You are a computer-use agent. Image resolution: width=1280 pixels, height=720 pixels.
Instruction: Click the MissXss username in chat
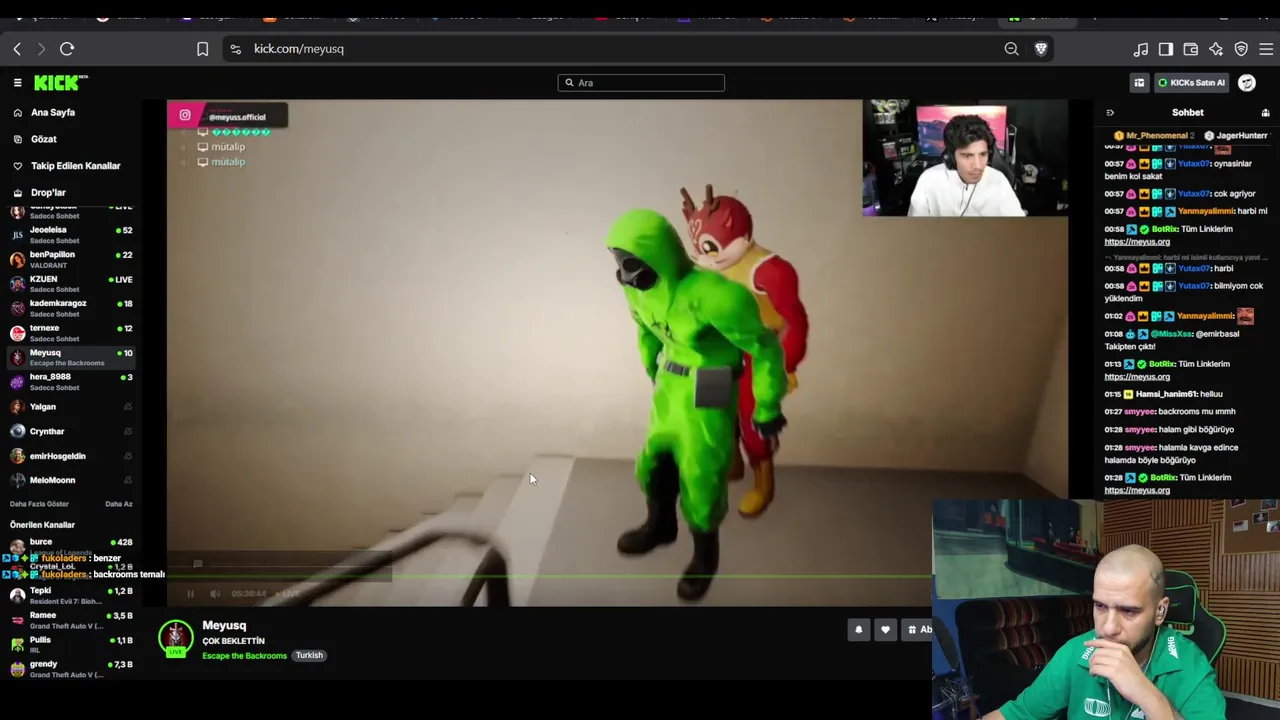click(x=1171, y=334)
